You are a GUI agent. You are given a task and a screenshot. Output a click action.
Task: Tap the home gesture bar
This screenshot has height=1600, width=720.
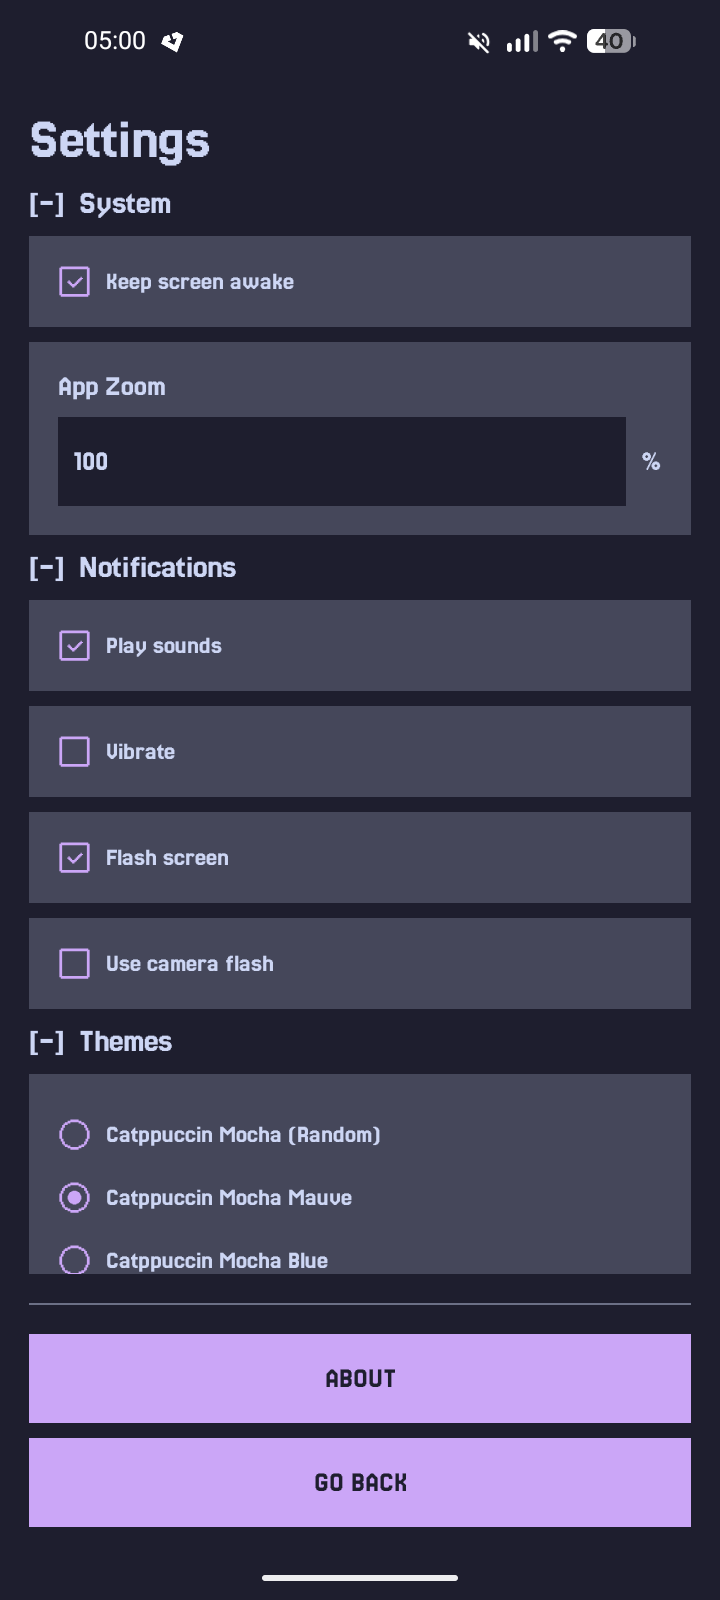(x=360, y=1578)
